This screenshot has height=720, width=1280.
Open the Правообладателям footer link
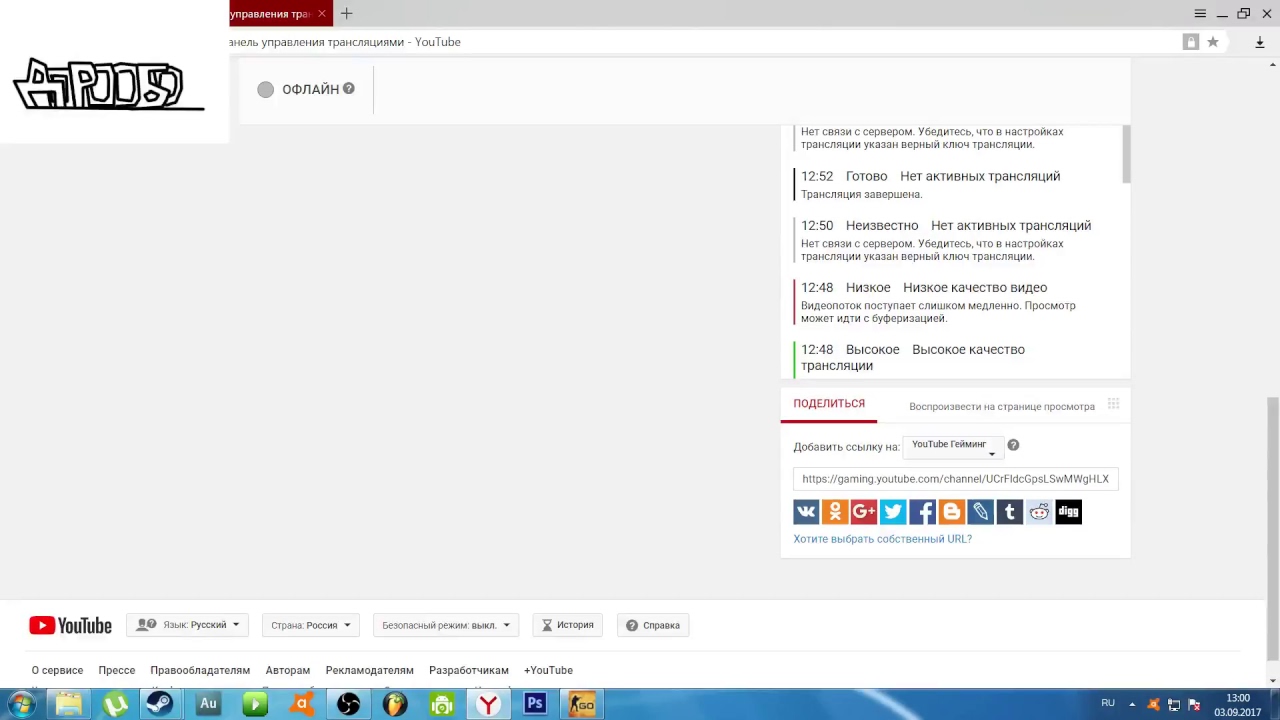point(200,670)
